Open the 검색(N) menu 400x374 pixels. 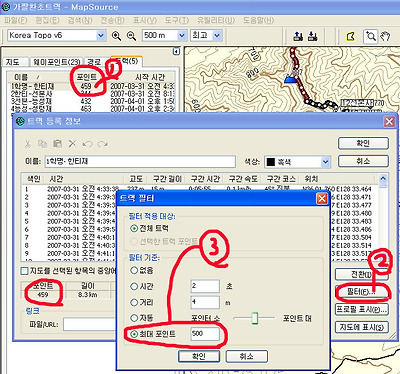tap(80, 20)
